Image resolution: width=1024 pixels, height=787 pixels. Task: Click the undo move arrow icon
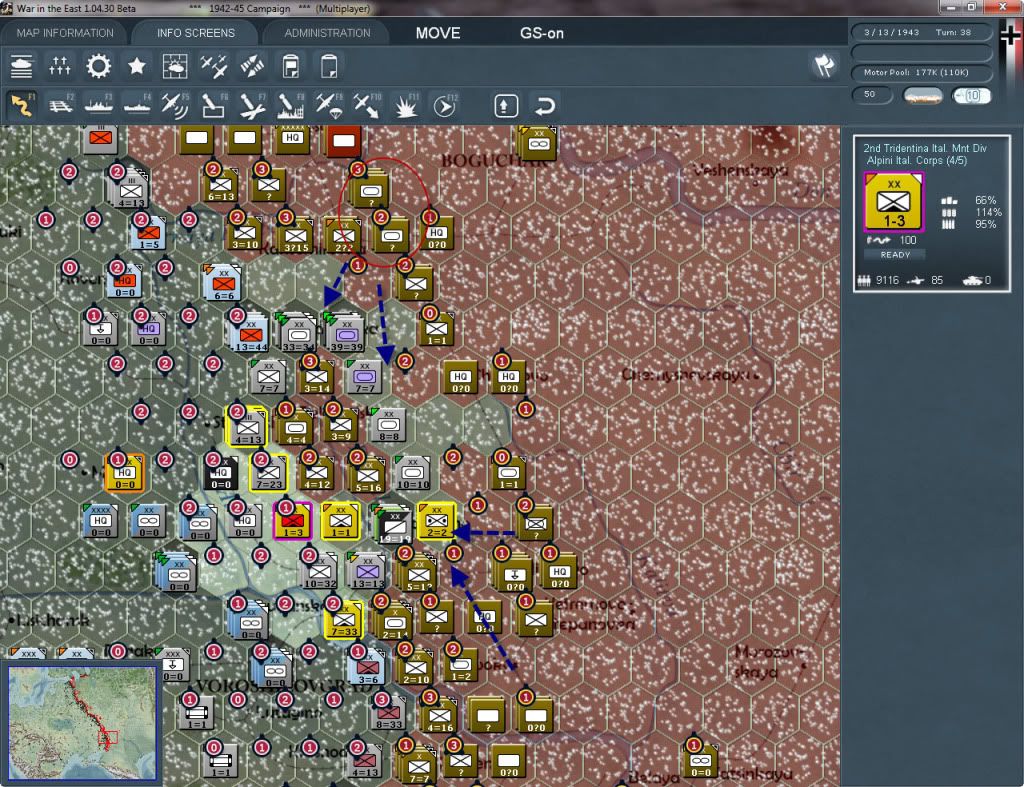pos(545,106)
